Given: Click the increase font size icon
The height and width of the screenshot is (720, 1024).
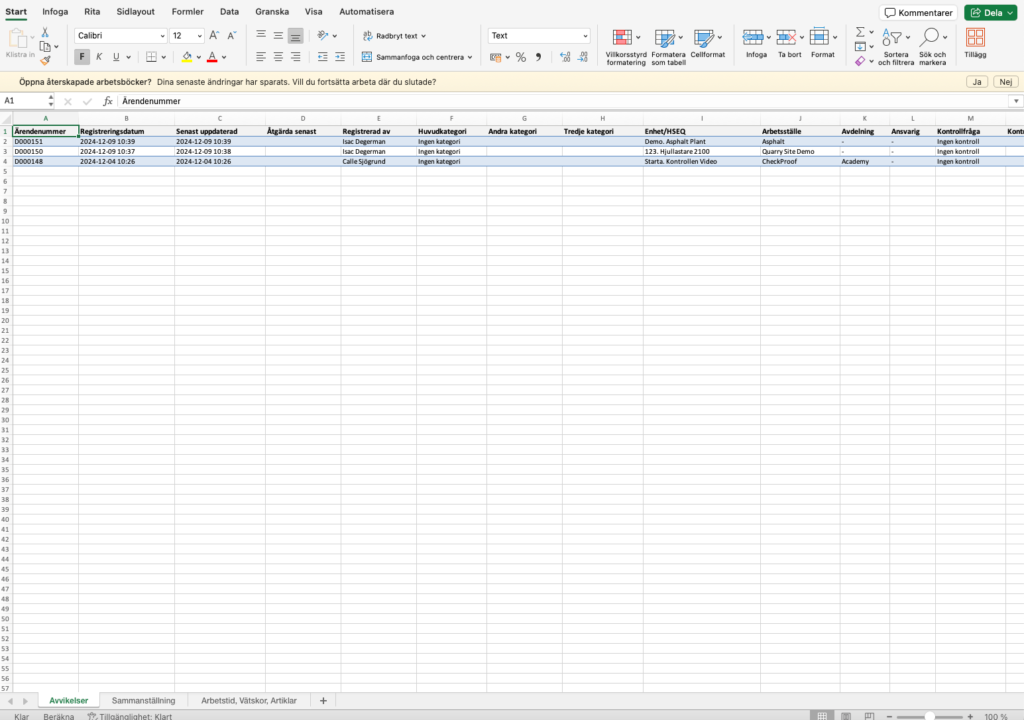Looking at the screenshot, I should [214, 35].
